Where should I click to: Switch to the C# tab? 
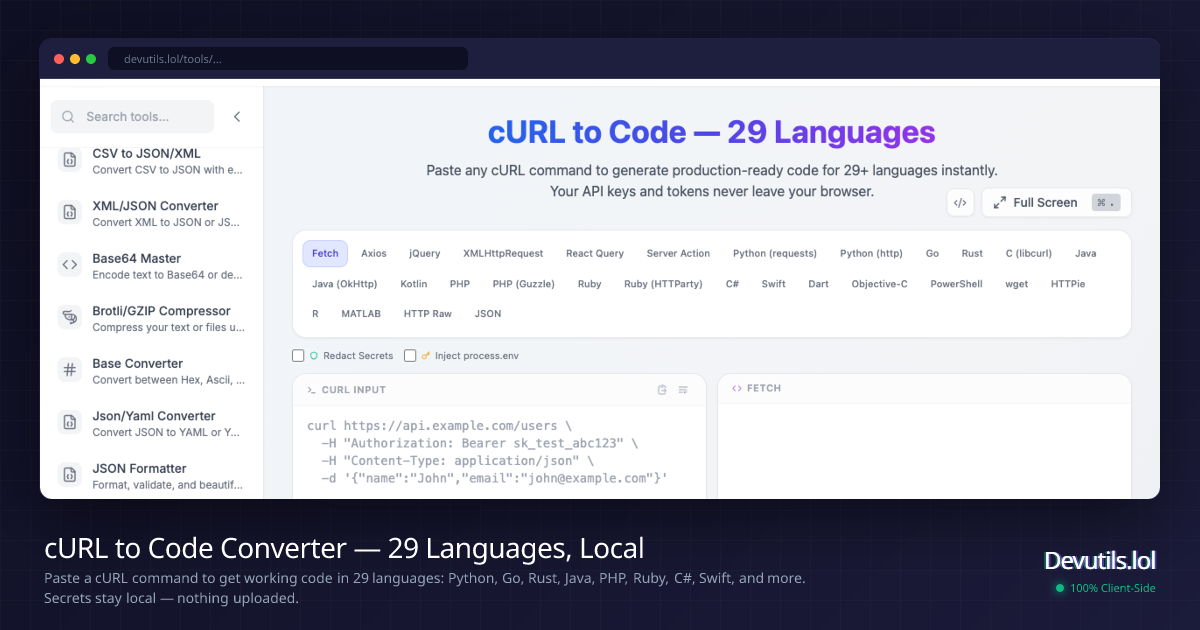point(733,284)
